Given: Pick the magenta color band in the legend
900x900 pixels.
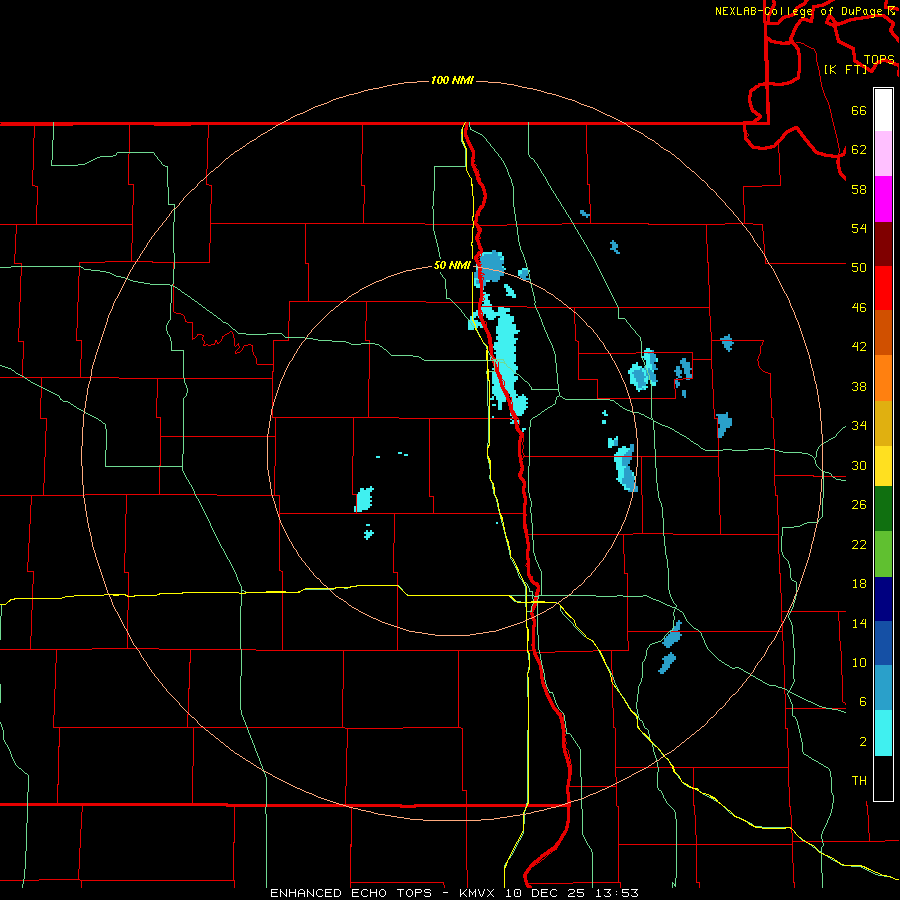Looking at the screenshot, I should coord(883,199).
